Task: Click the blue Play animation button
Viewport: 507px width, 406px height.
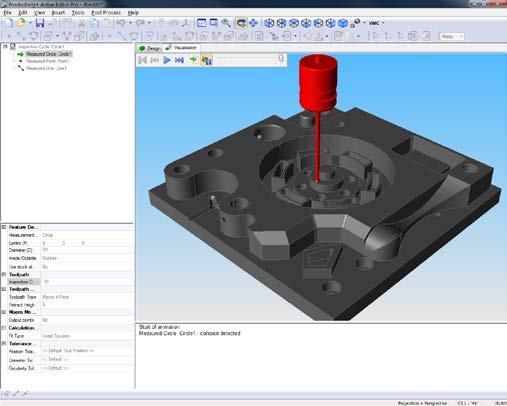Action: (x=167, y=60)
